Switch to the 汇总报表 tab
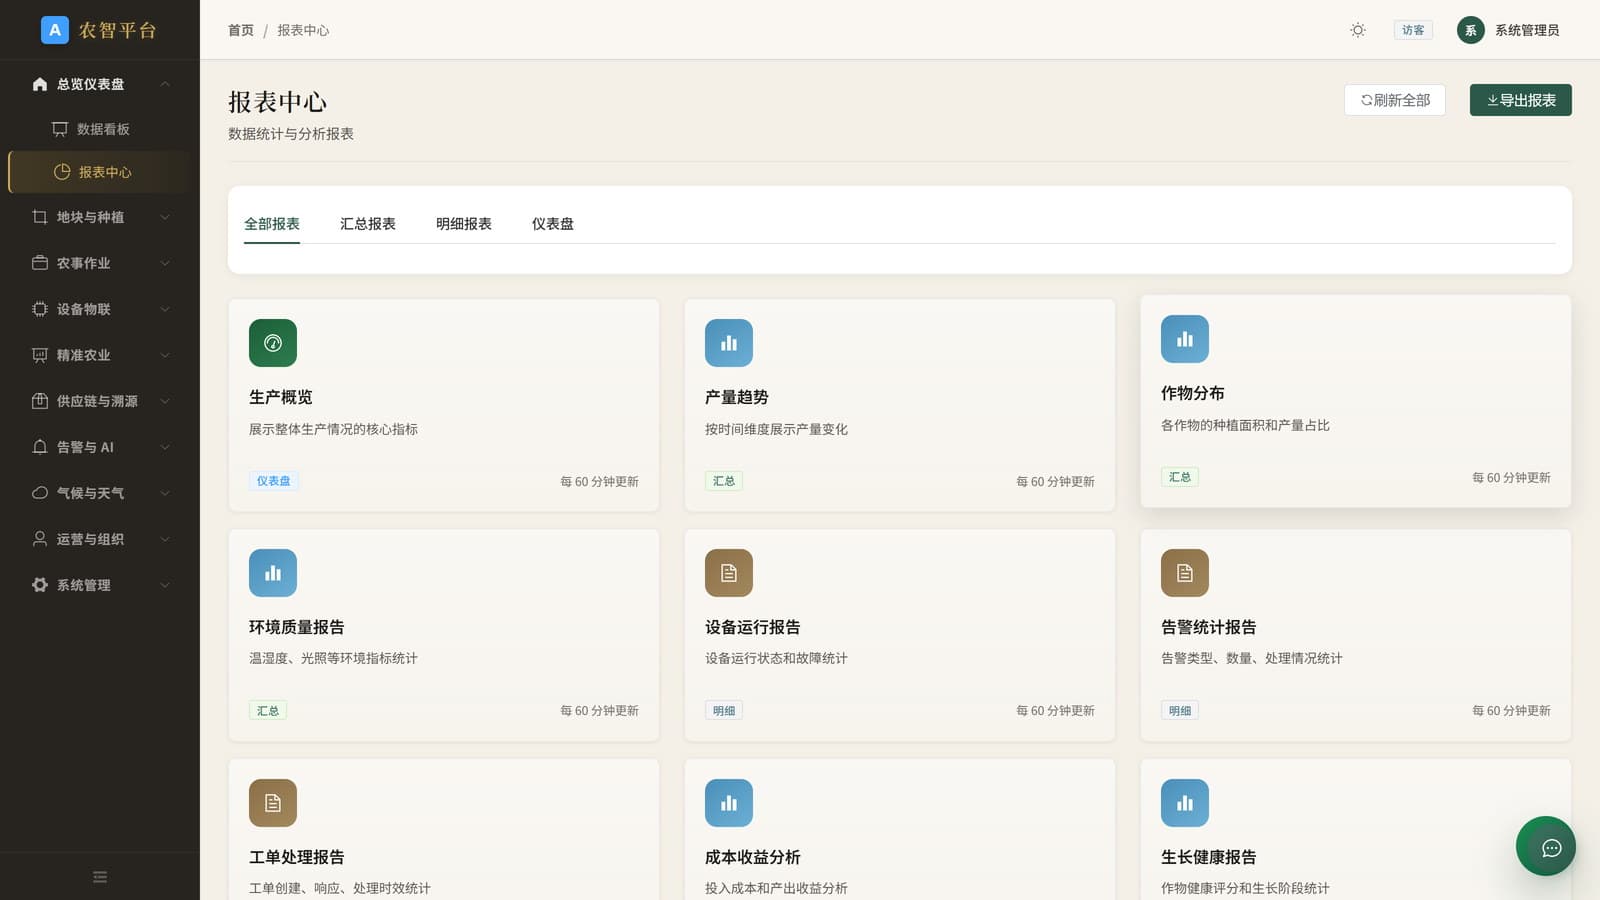The width and height of the screenshot is (1600, 900). (368, 224)
